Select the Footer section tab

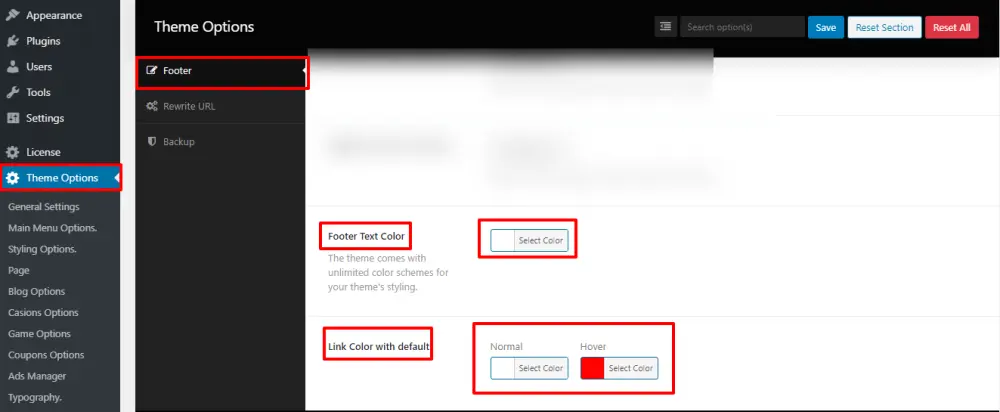pos(221,71)
